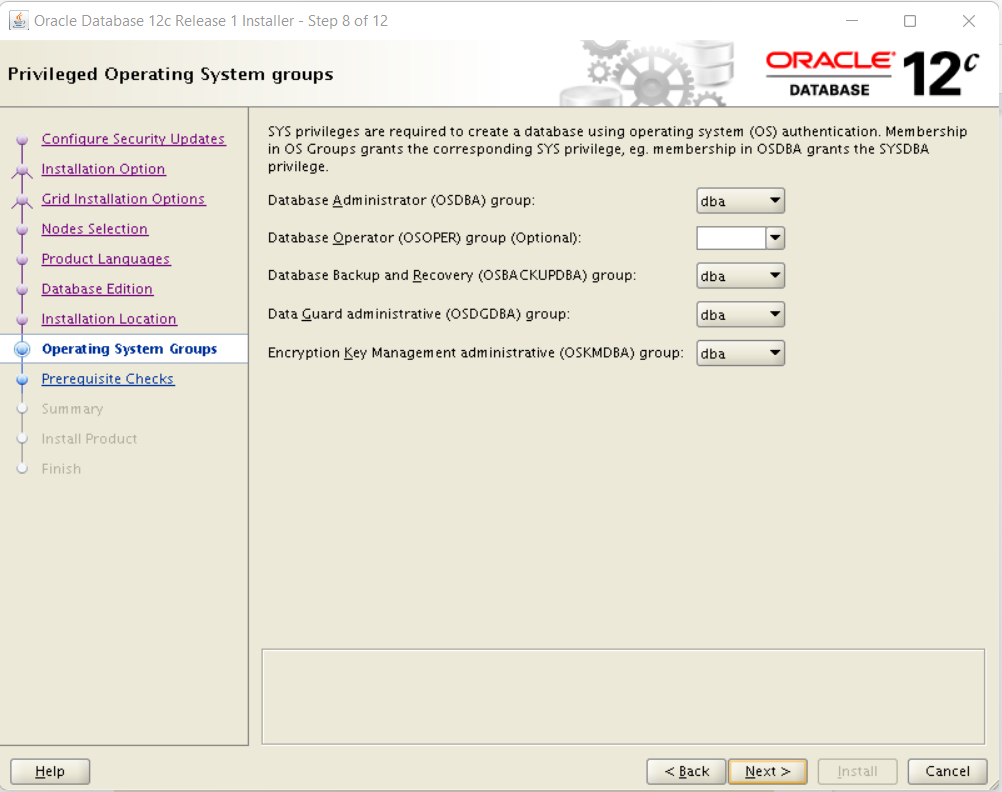
Task: Open Product Languages step
Action: 106,259
